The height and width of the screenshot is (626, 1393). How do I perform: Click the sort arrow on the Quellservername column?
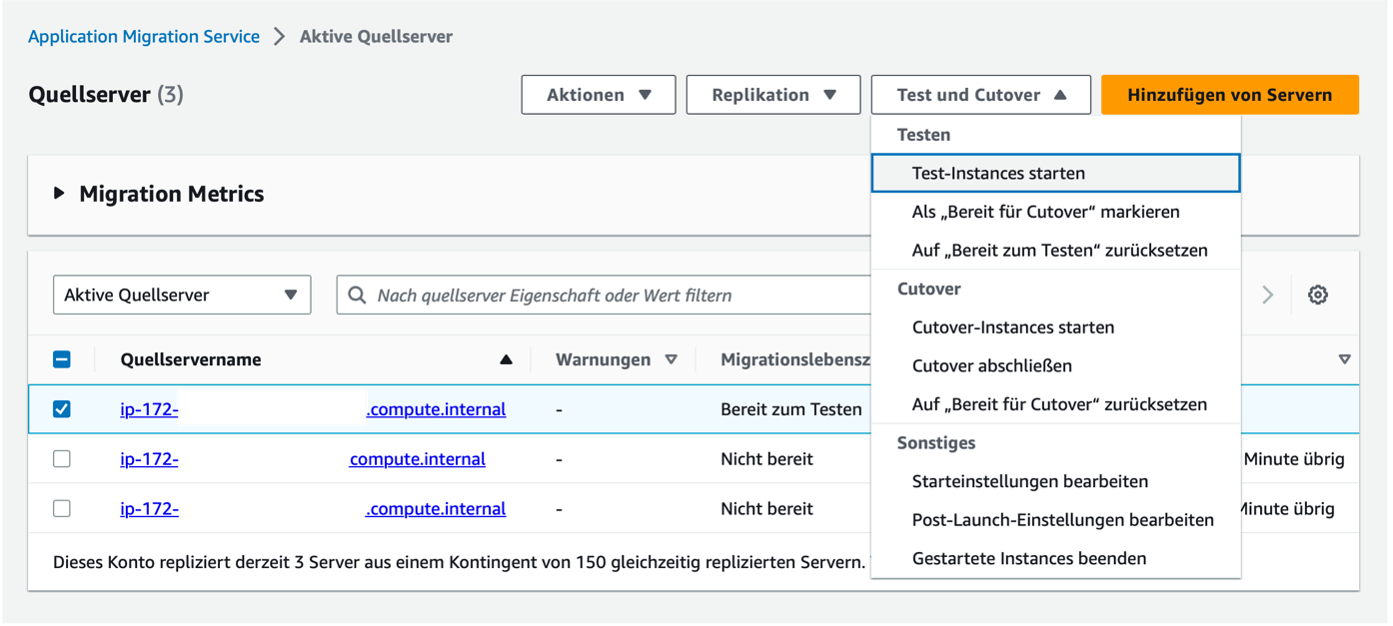tap(506, 358)
